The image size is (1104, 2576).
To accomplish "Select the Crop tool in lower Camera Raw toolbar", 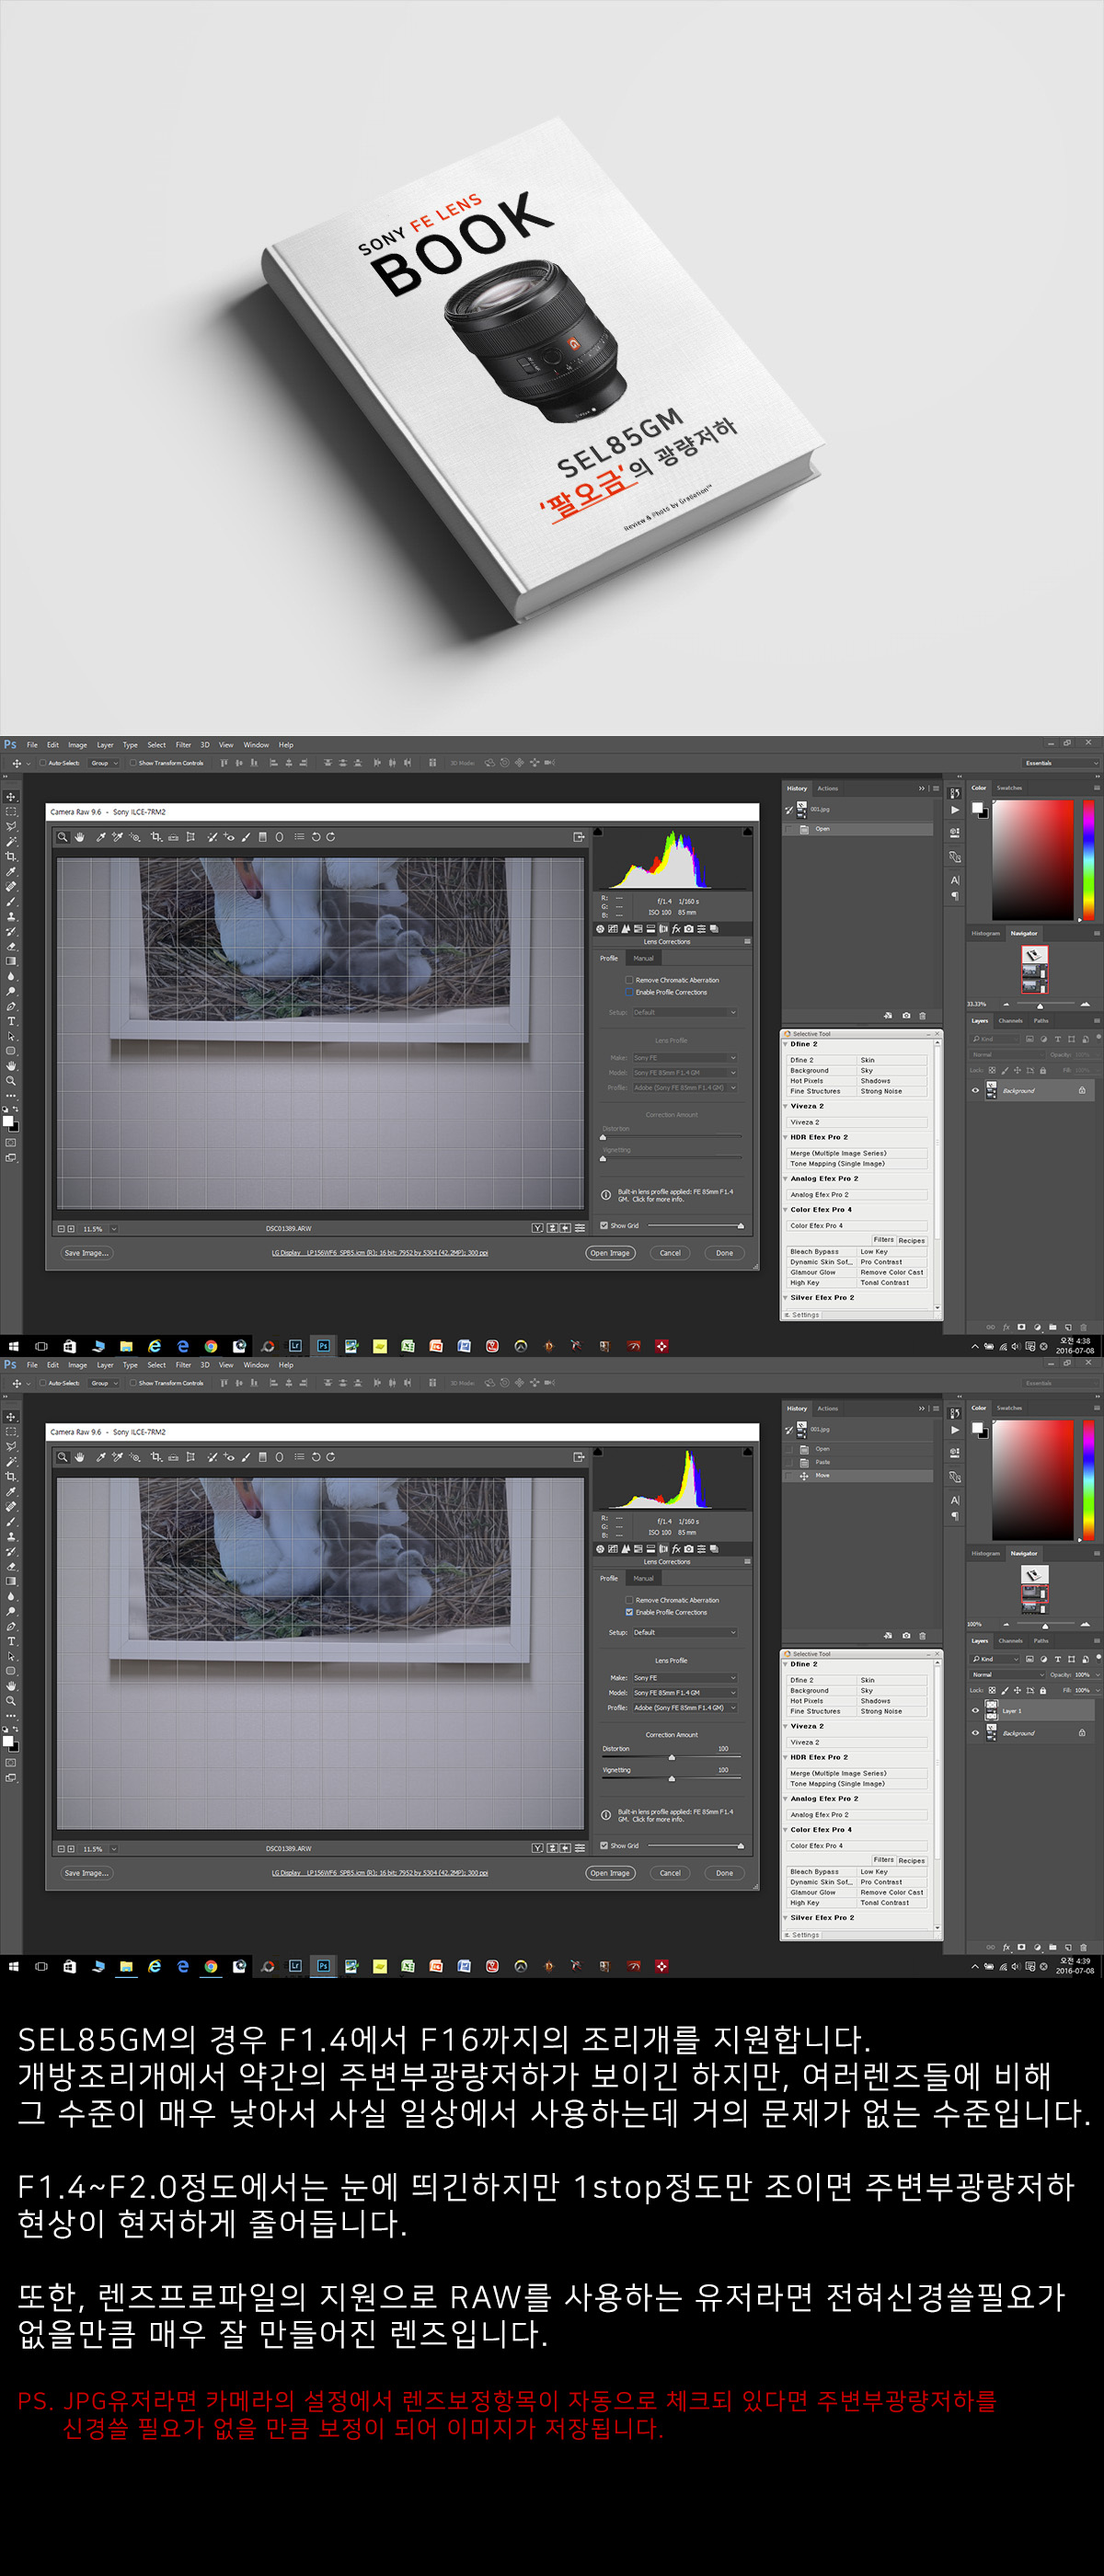I will [156, 1457].
